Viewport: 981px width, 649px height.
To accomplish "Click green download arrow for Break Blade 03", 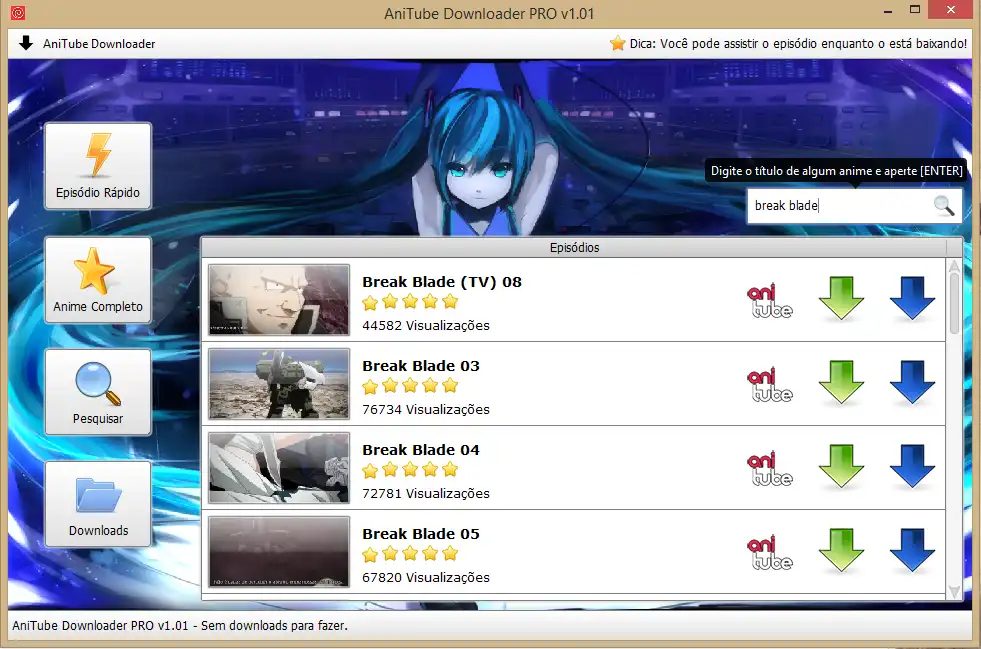I will (841, 382).
